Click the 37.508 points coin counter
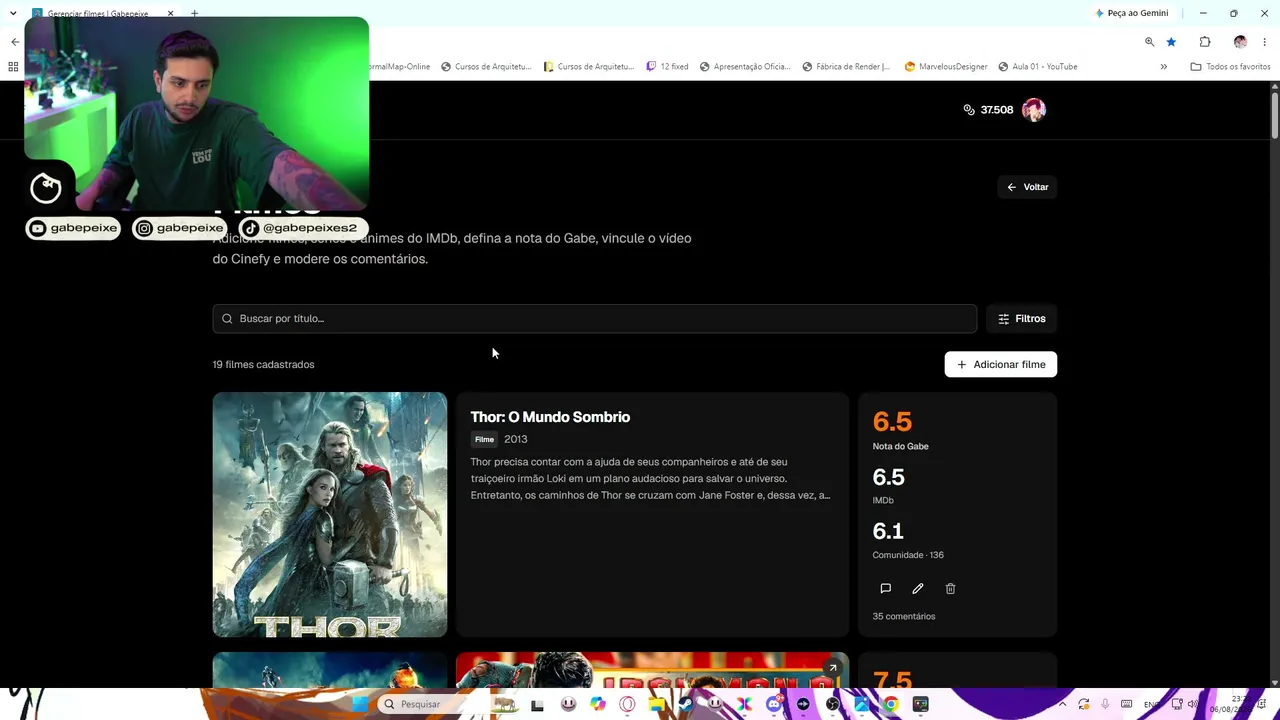 point(988,110)
